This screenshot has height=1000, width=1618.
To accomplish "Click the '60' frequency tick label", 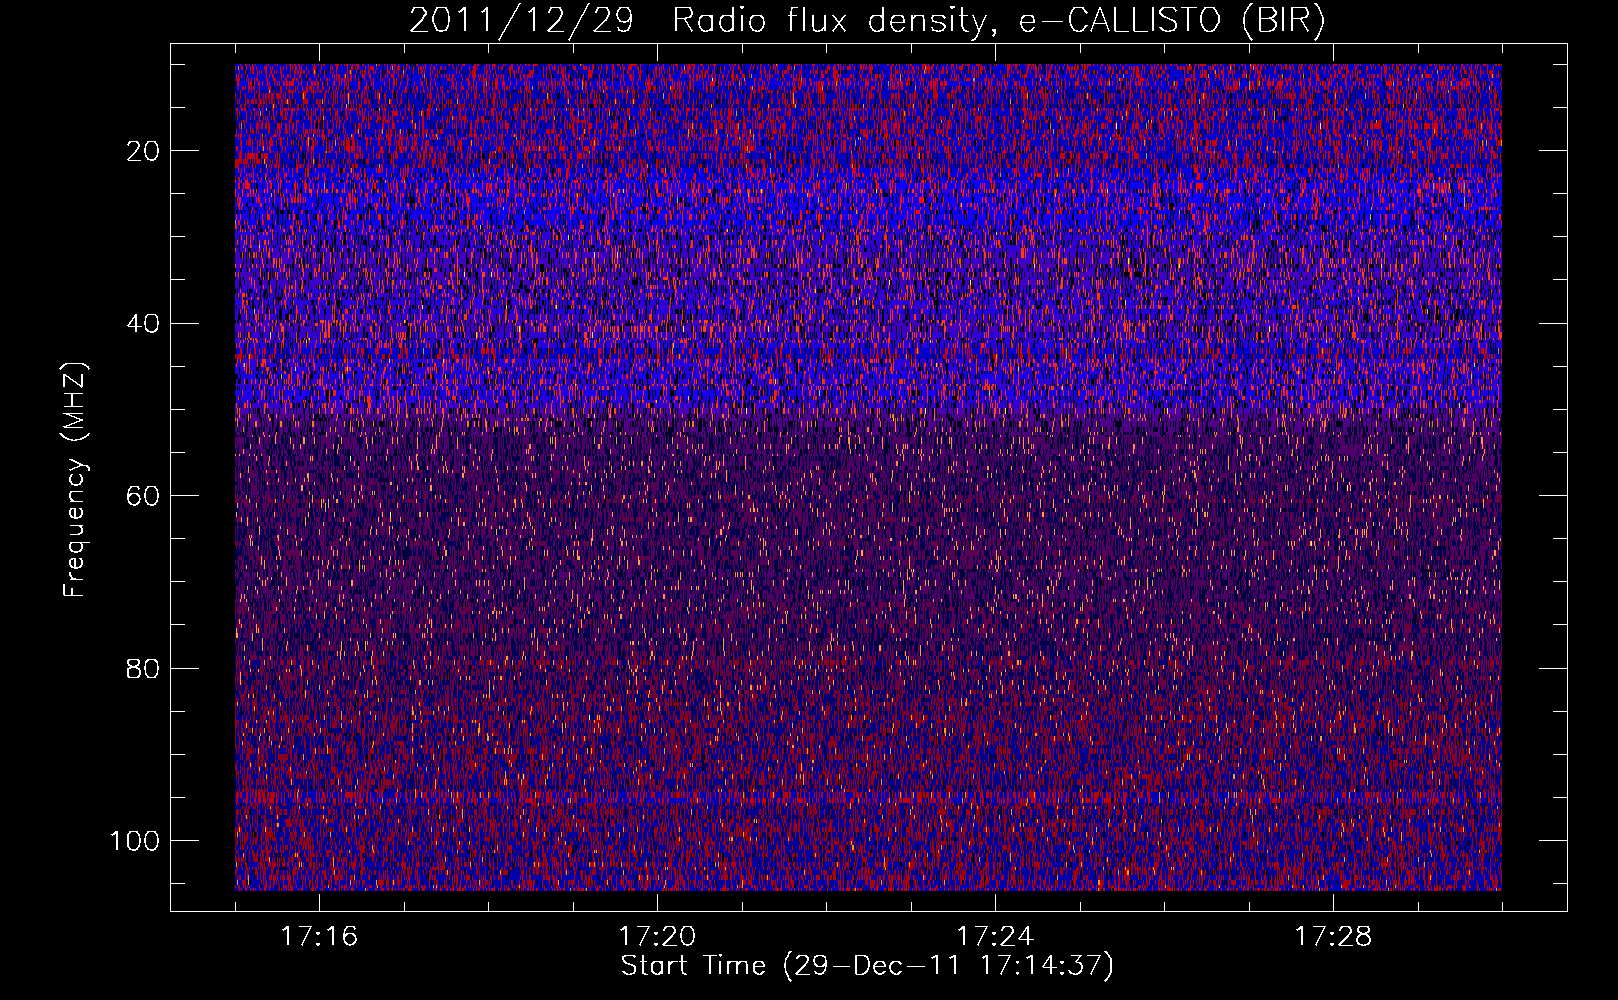I will coord(144,496).
